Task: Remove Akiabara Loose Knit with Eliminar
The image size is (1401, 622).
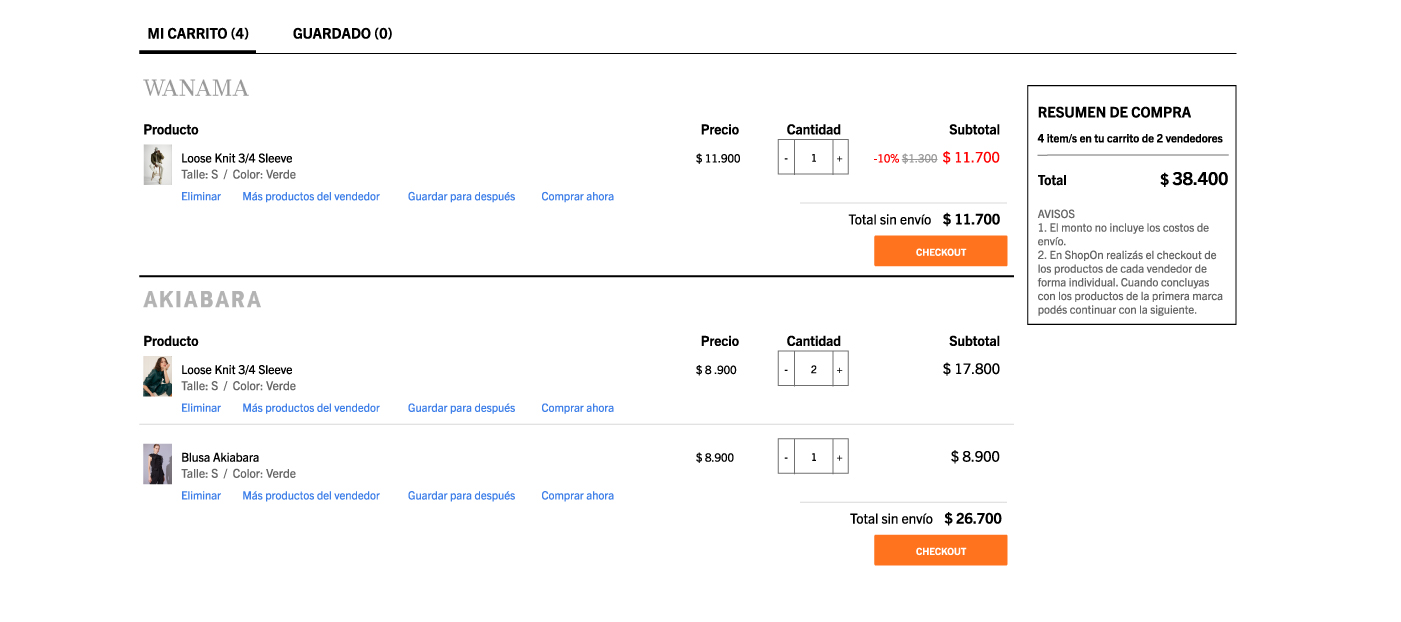Action: [x=201, y=408]
